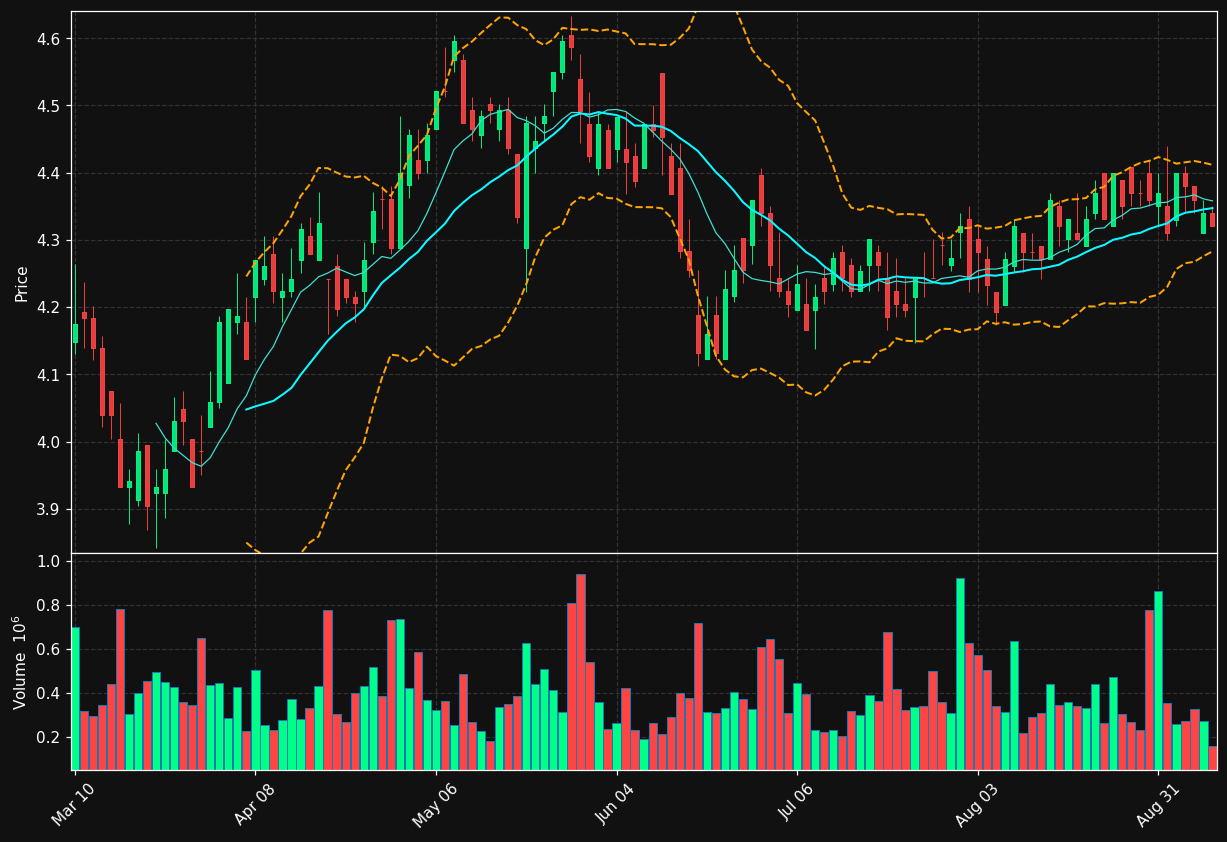Viewport: 1227px width, 842px height.
Task: Select the 0.2 volume tick label
Action: [49, 738]
